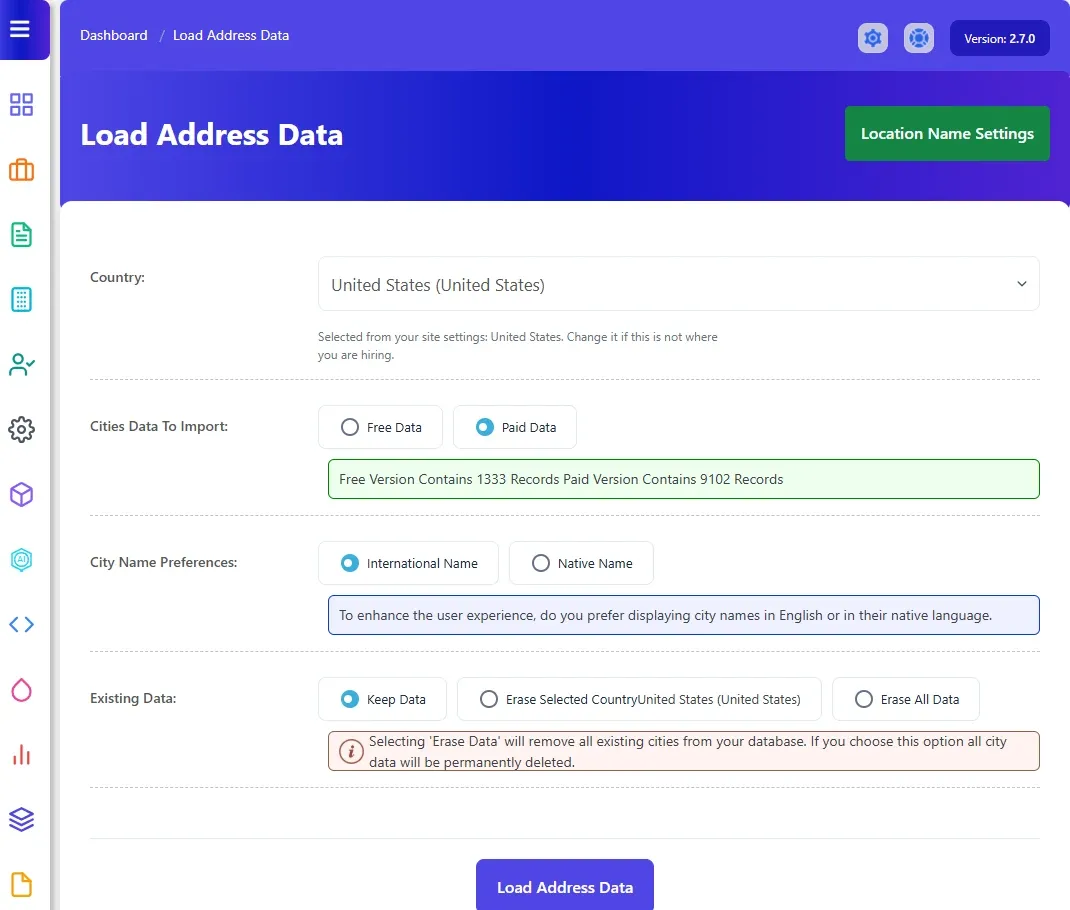
Task: Click the help lifebuoy icon in header
Action: [919, 38]
